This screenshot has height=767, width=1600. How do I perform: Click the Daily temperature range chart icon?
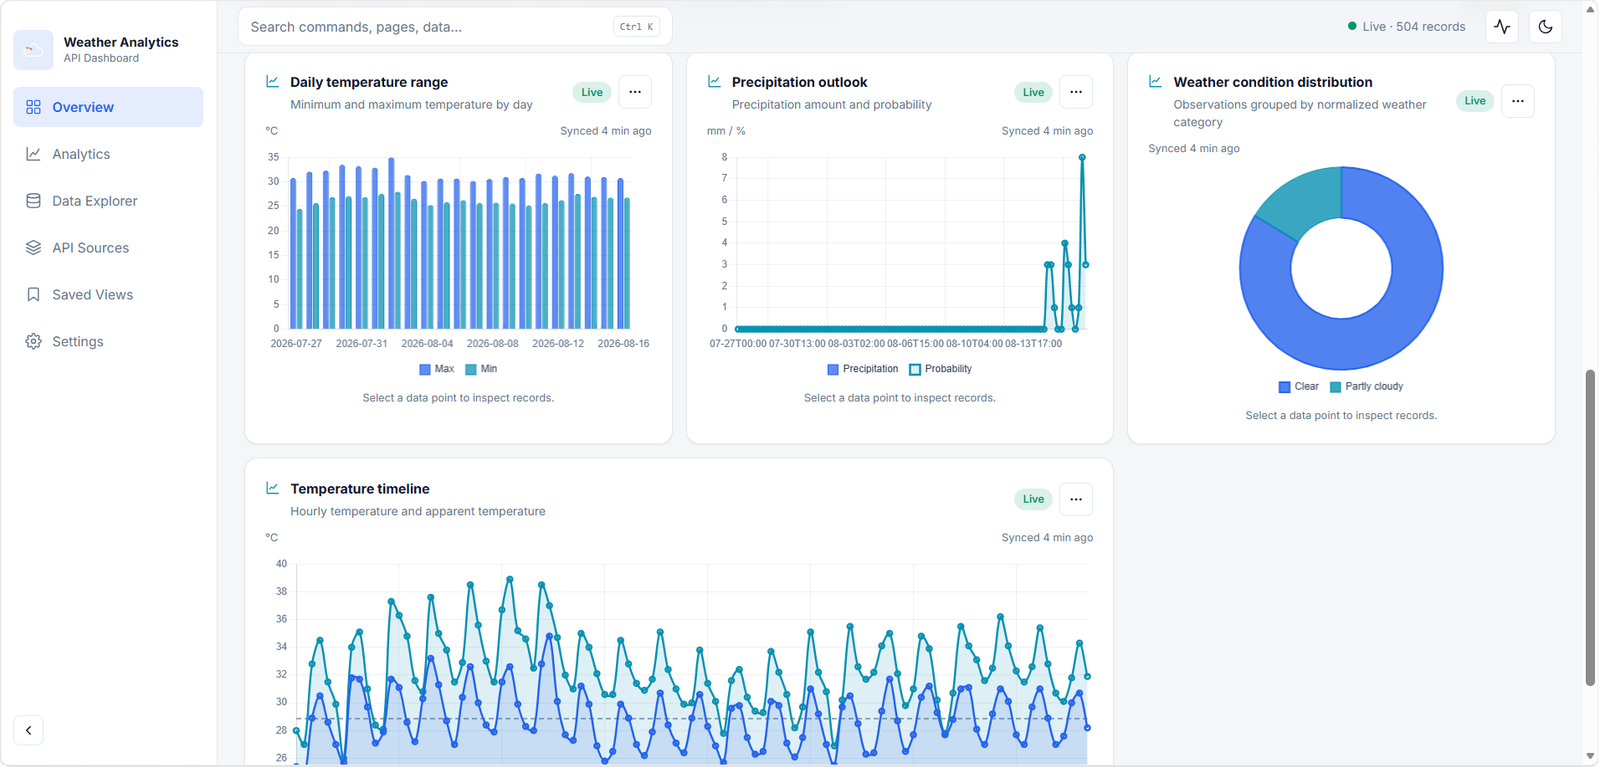[x=272, y=82]
